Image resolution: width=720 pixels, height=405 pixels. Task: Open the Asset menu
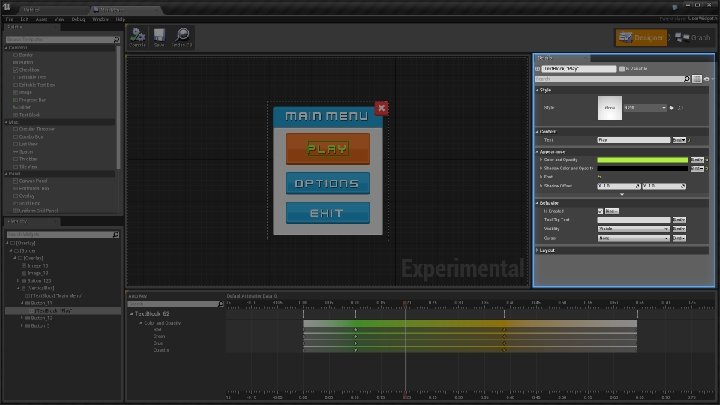pos(41,19)
